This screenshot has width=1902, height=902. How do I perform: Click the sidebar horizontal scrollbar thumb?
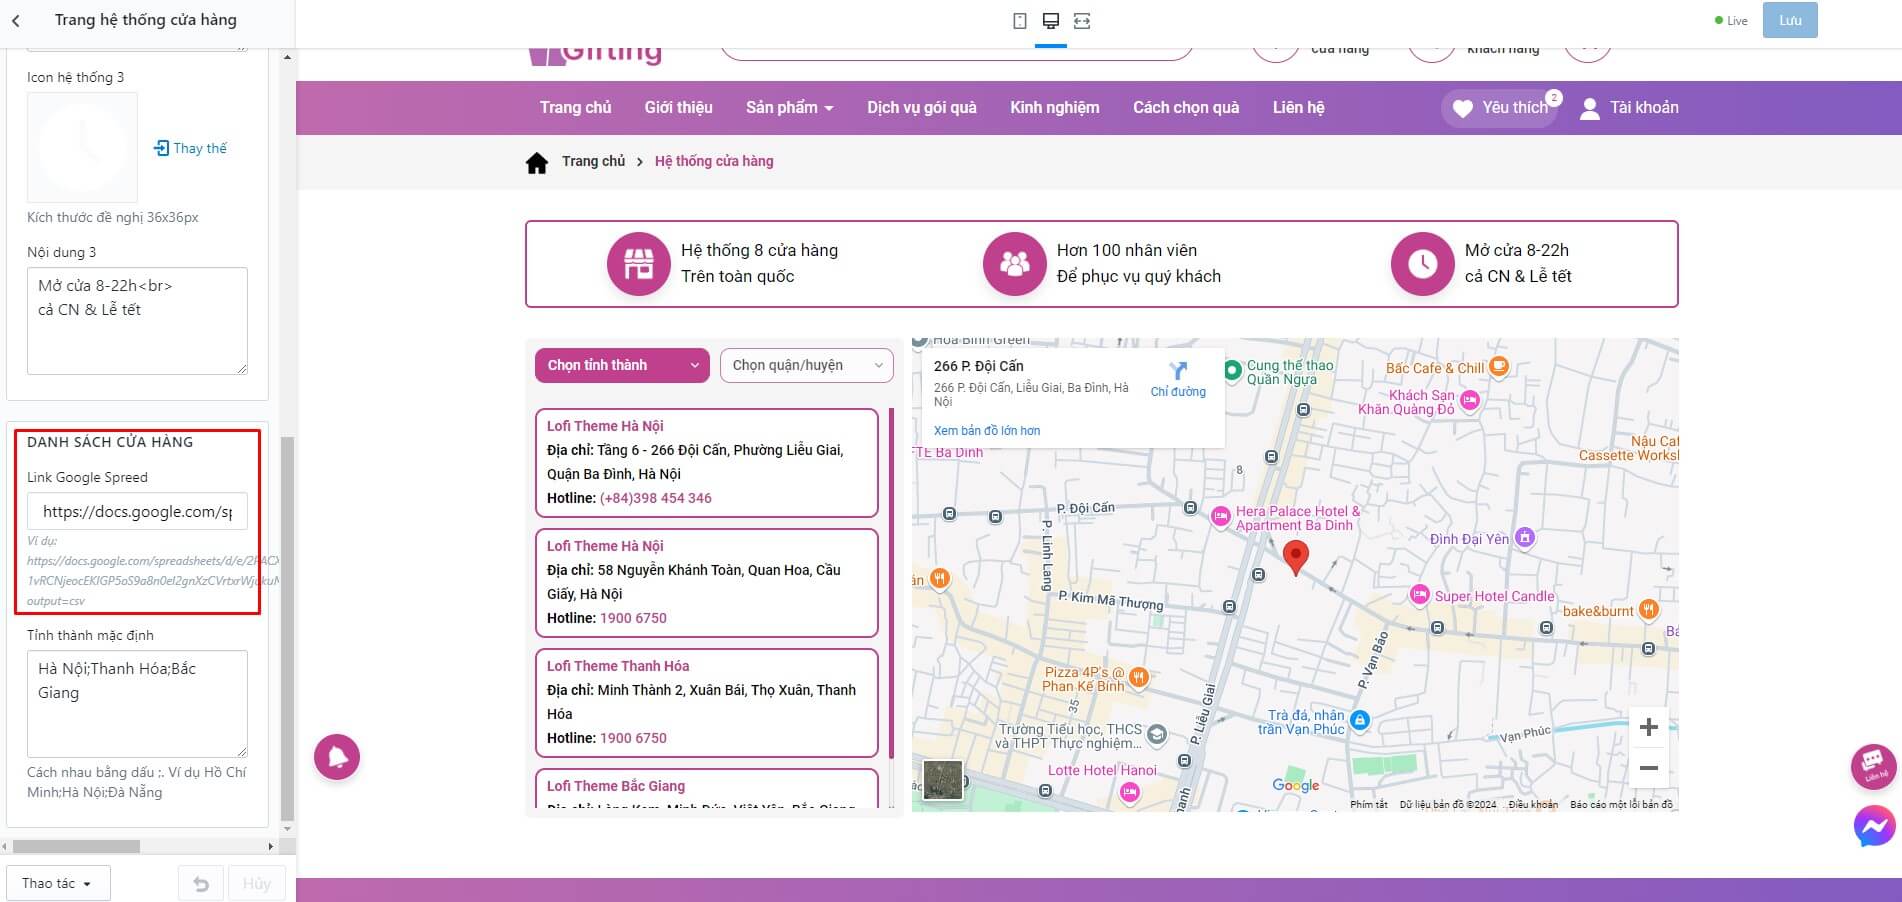76,846
